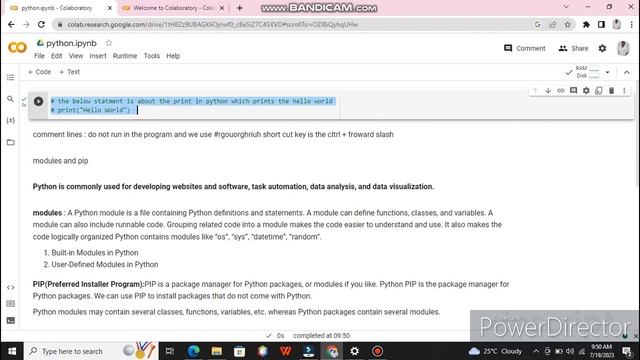Open Microsoft Edge from taskbar
The image size is (640, 360).
coord(193,351)
